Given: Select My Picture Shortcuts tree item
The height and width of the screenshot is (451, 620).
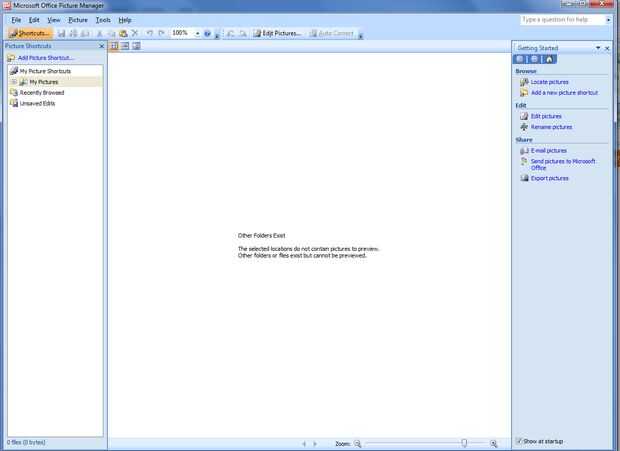Looking at the screenshot, I should (45, 71).
